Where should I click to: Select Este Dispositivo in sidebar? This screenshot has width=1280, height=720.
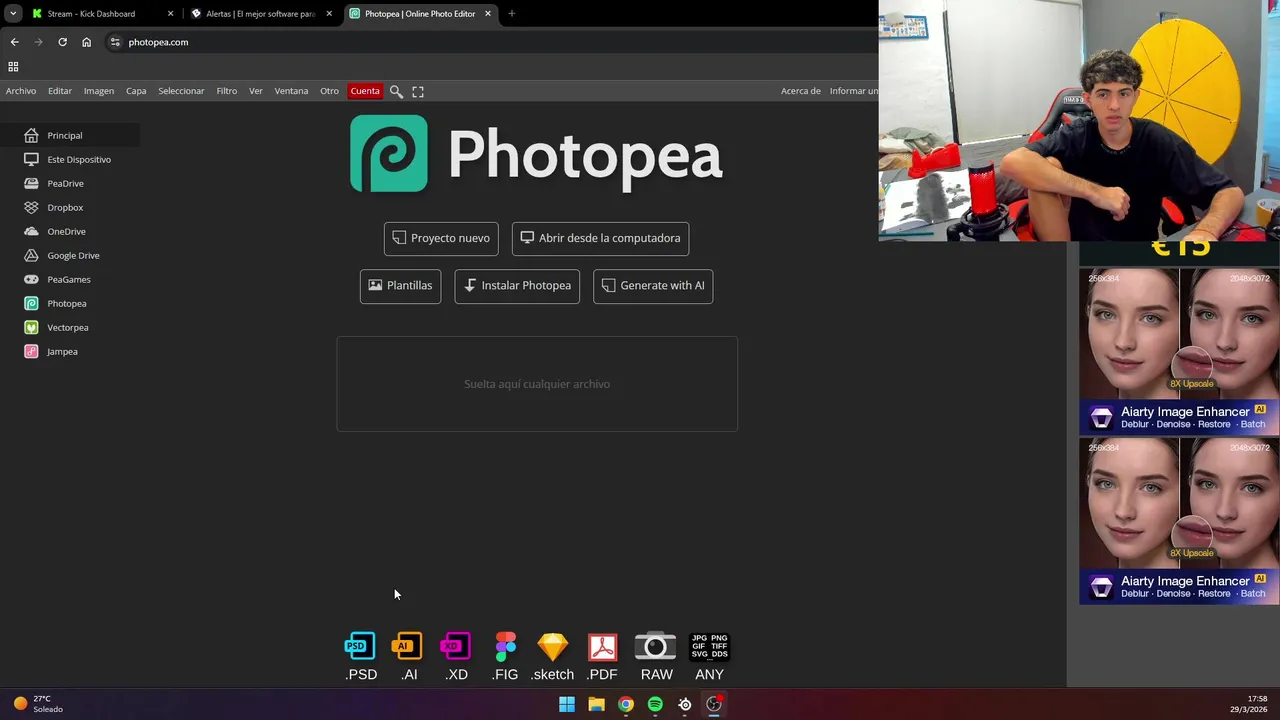[69, 159]
